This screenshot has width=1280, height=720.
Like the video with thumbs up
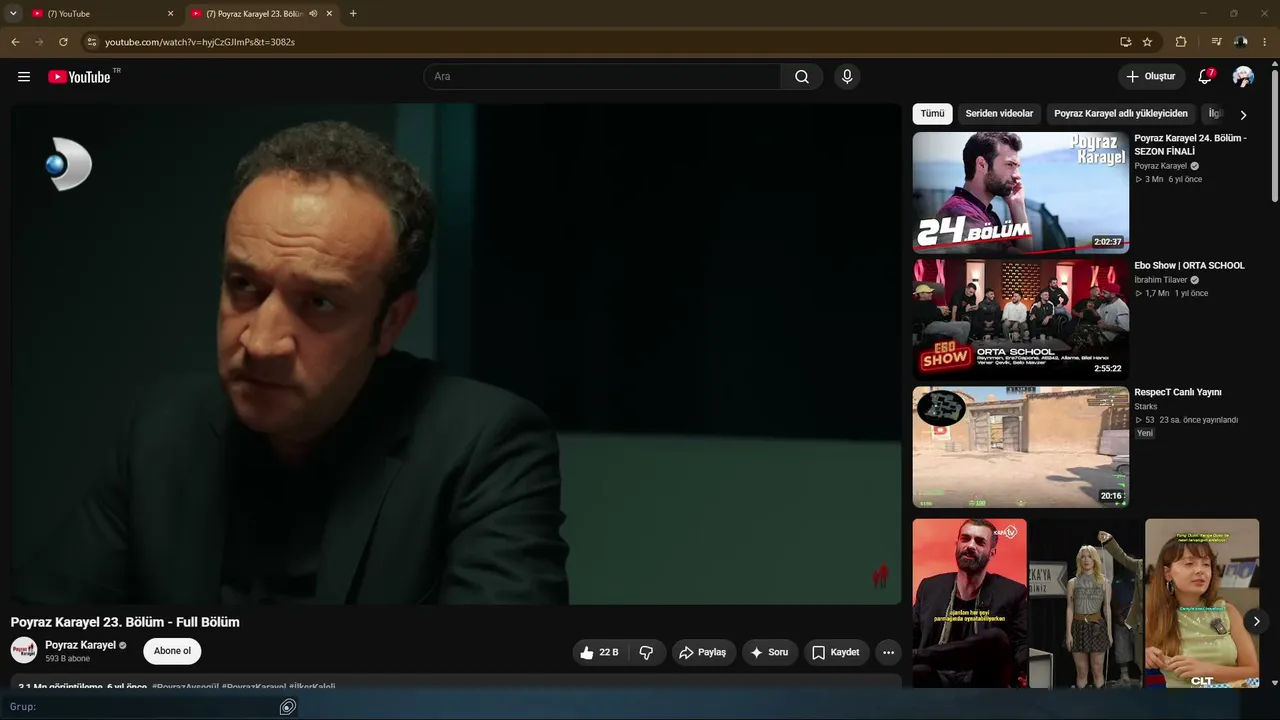[x=598, y=652]
